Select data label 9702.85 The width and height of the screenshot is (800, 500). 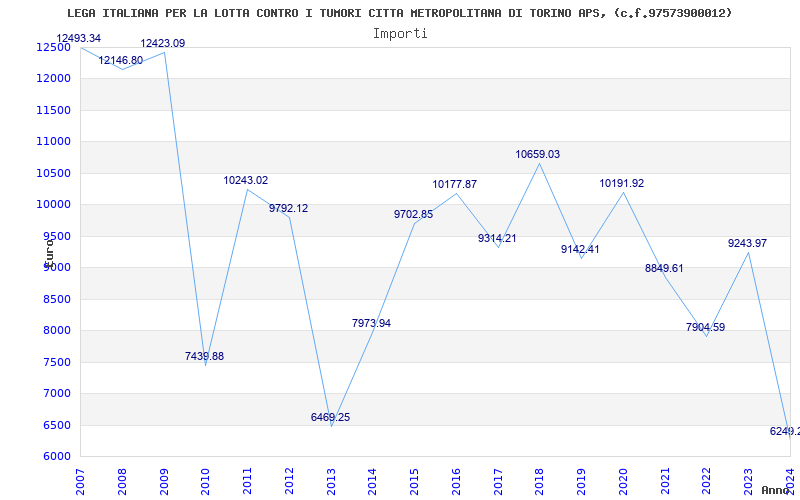click(413, 214)
